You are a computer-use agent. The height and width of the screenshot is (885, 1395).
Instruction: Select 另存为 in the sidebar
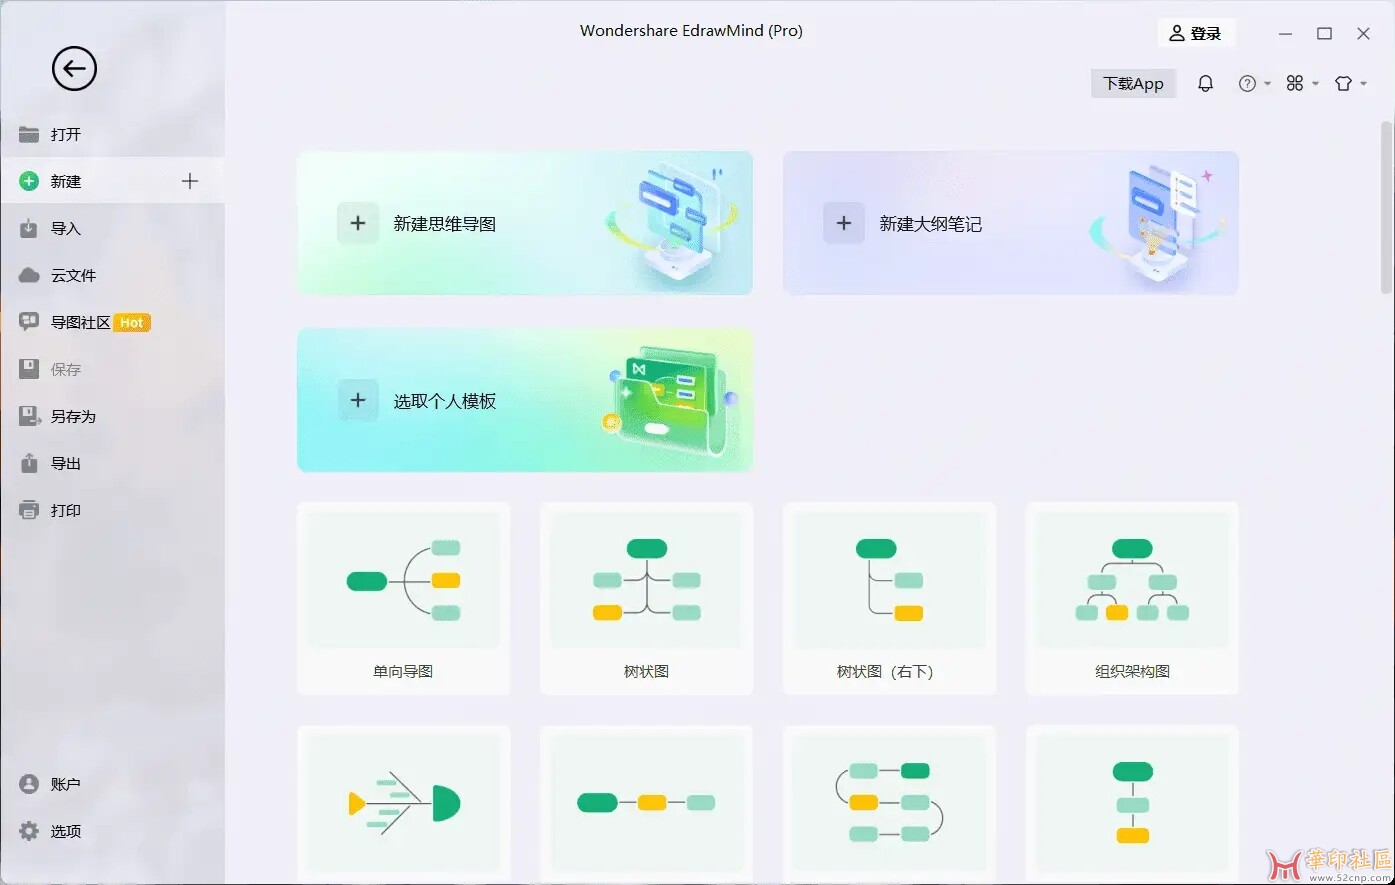(x=113, y=416)
